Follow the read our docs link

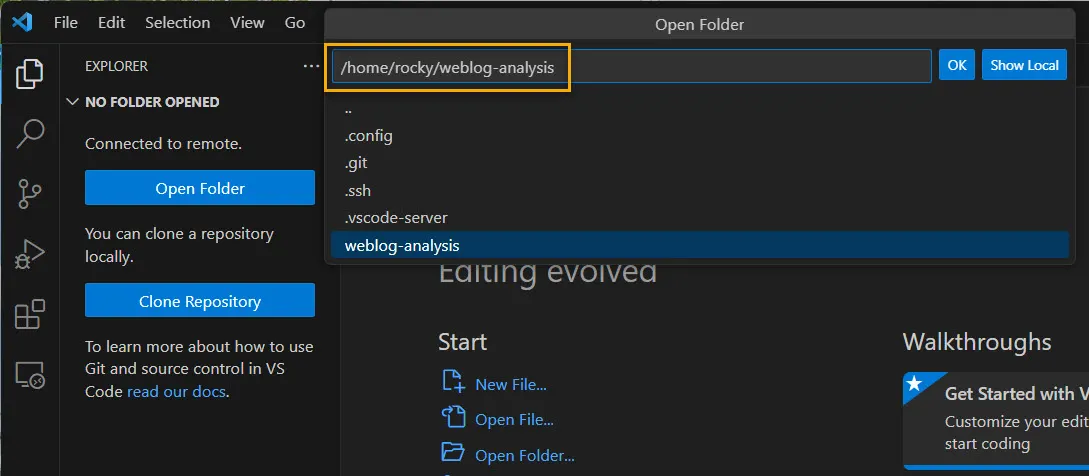click(x=177, y=392)
